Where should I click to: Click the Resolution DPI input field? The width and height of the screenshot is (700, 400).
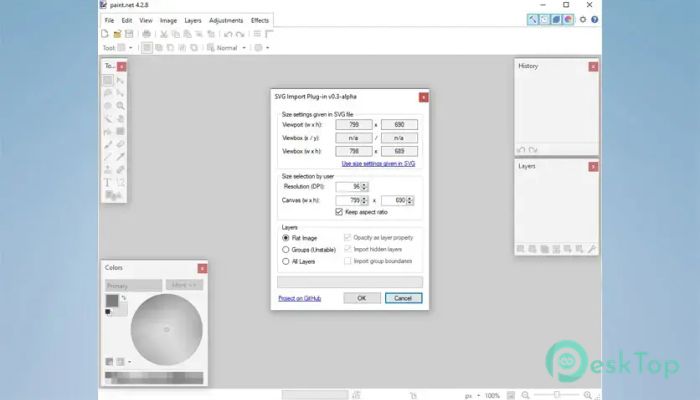click(349, 187)
